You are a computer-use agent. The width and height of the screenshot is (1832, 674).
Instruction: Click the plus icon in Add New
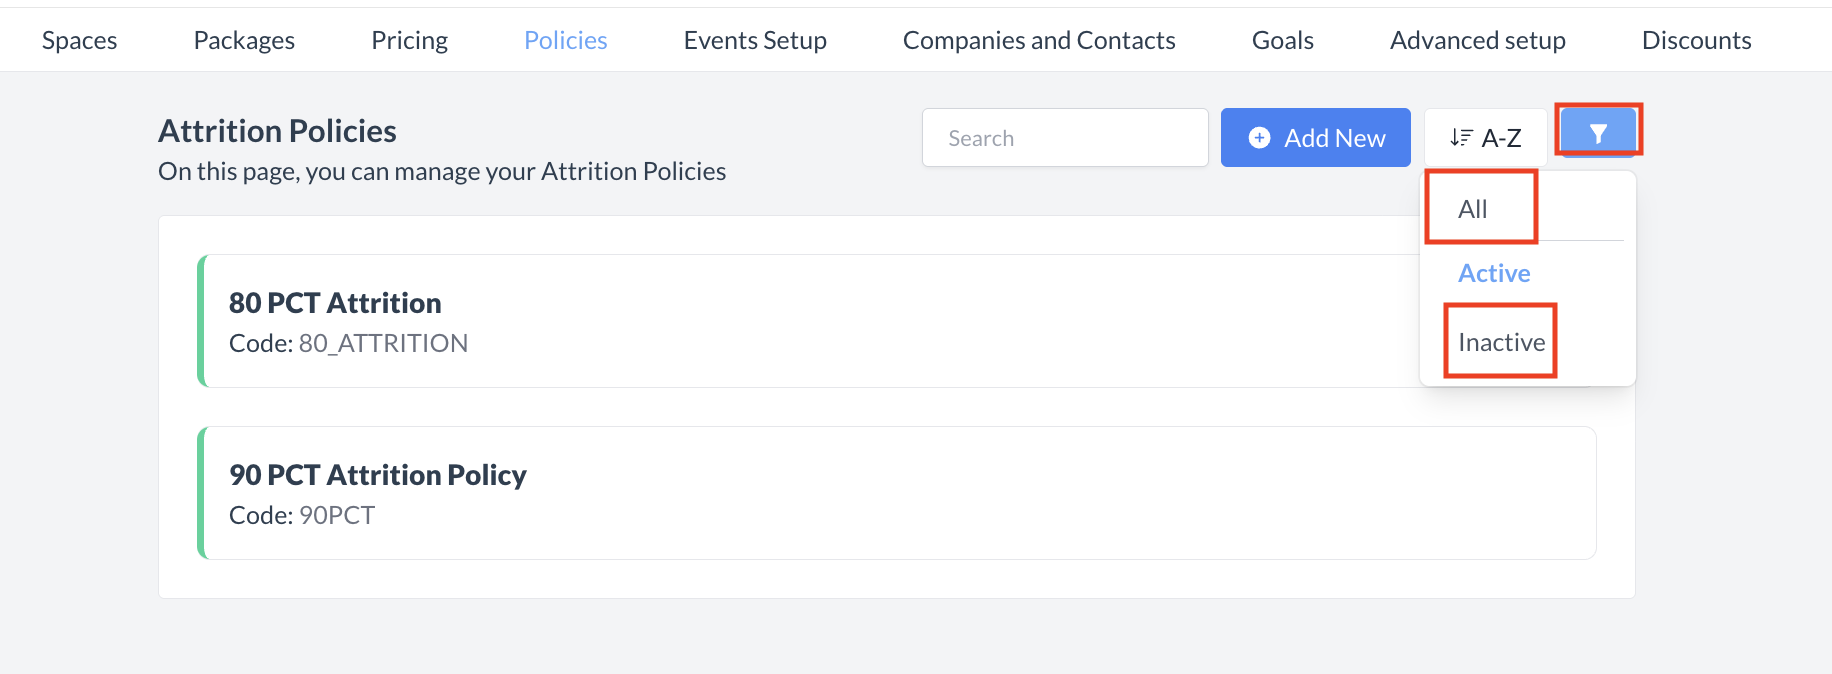point(1260,138)
